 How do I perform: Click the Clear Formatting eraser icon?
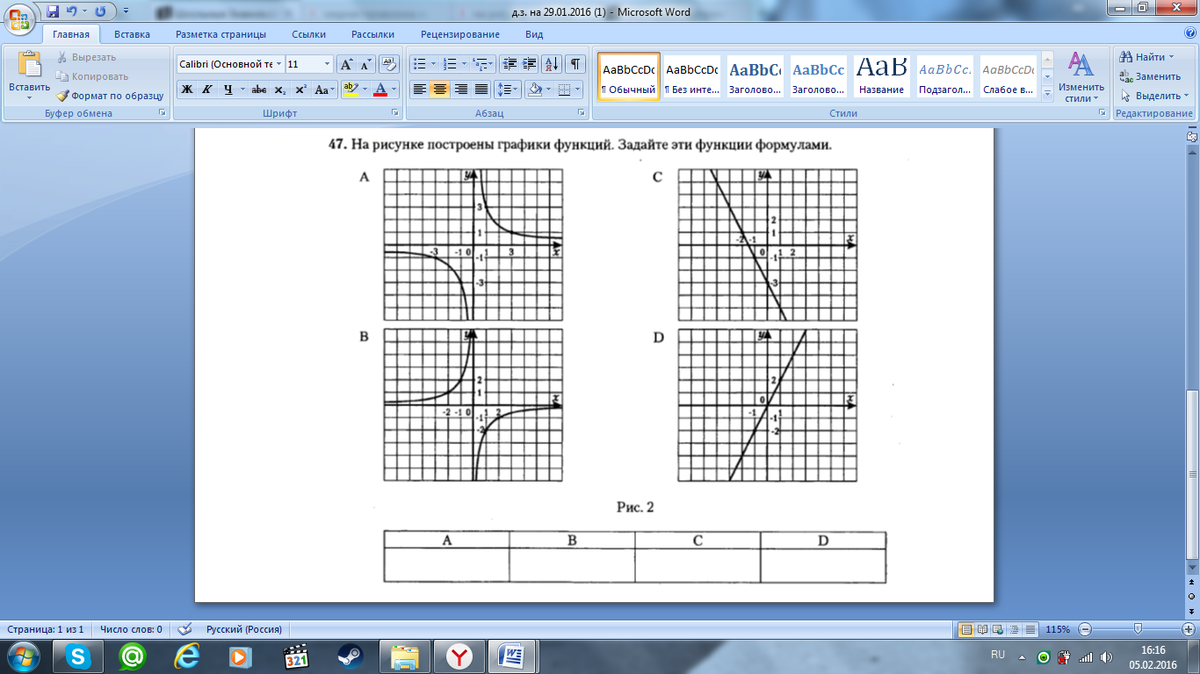click(x=390, y=64)
